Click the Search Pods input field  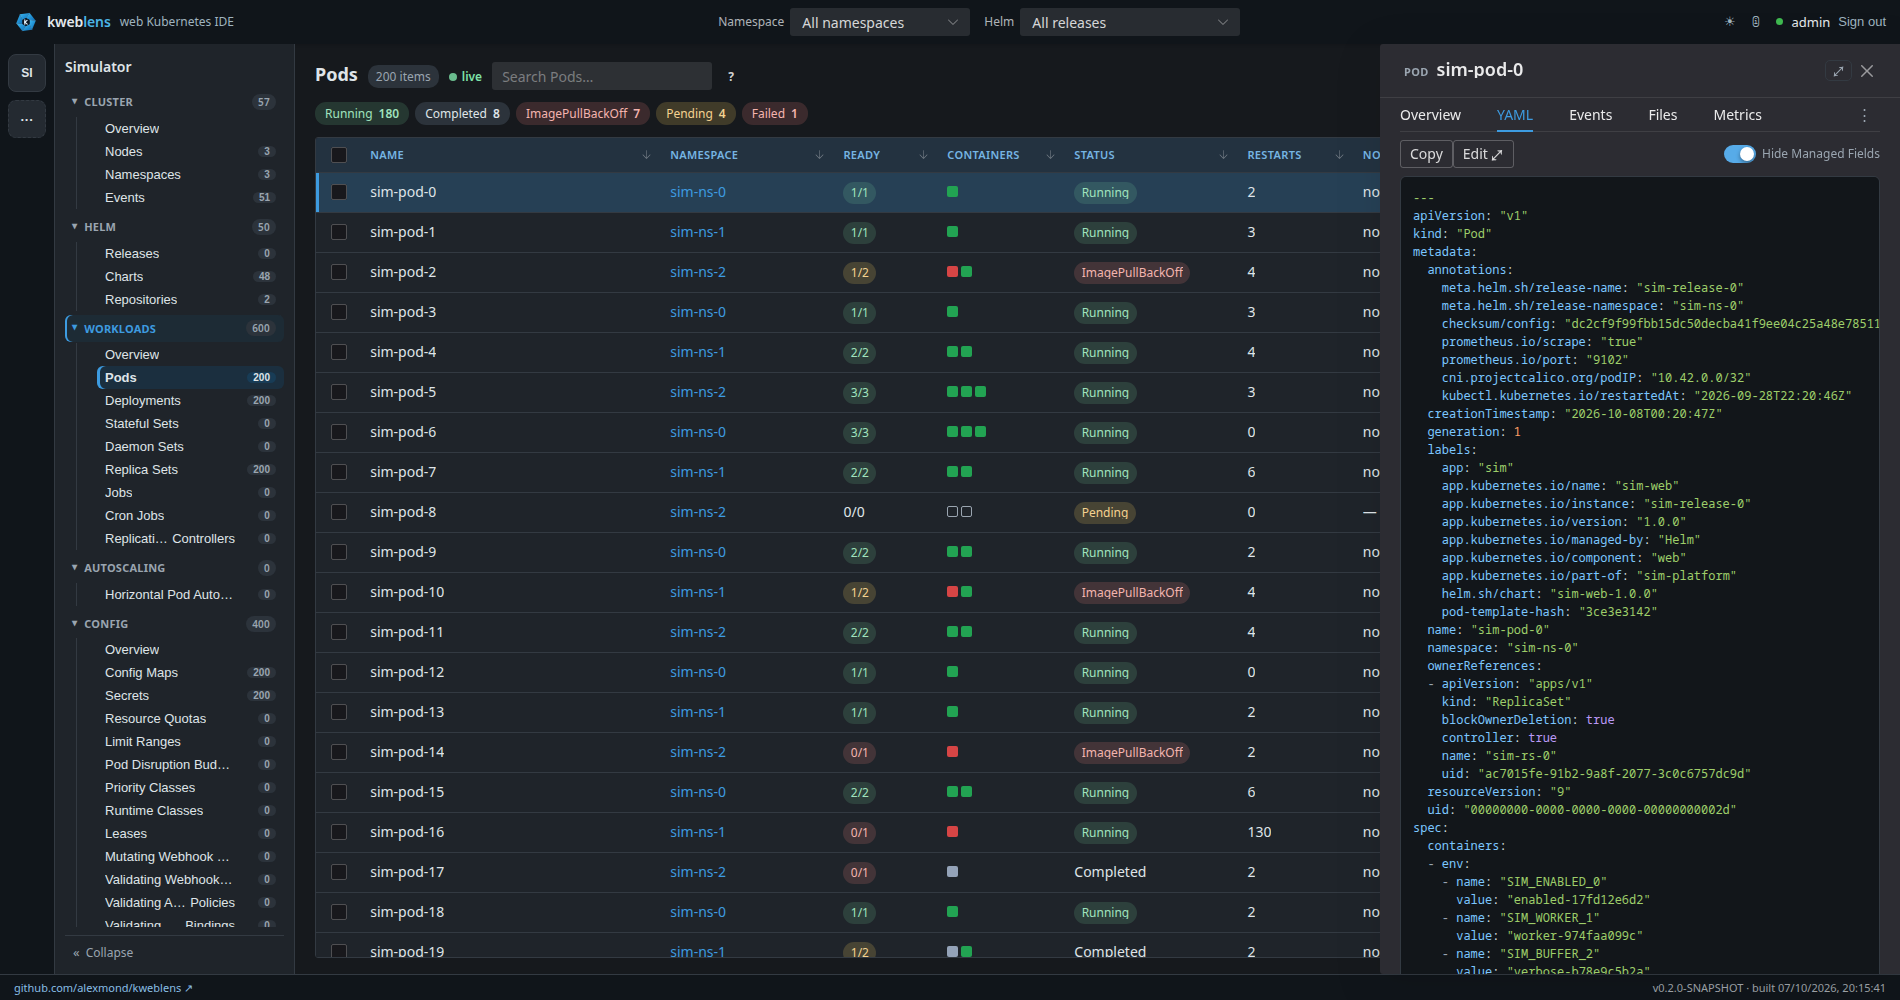tap(602, 77)
